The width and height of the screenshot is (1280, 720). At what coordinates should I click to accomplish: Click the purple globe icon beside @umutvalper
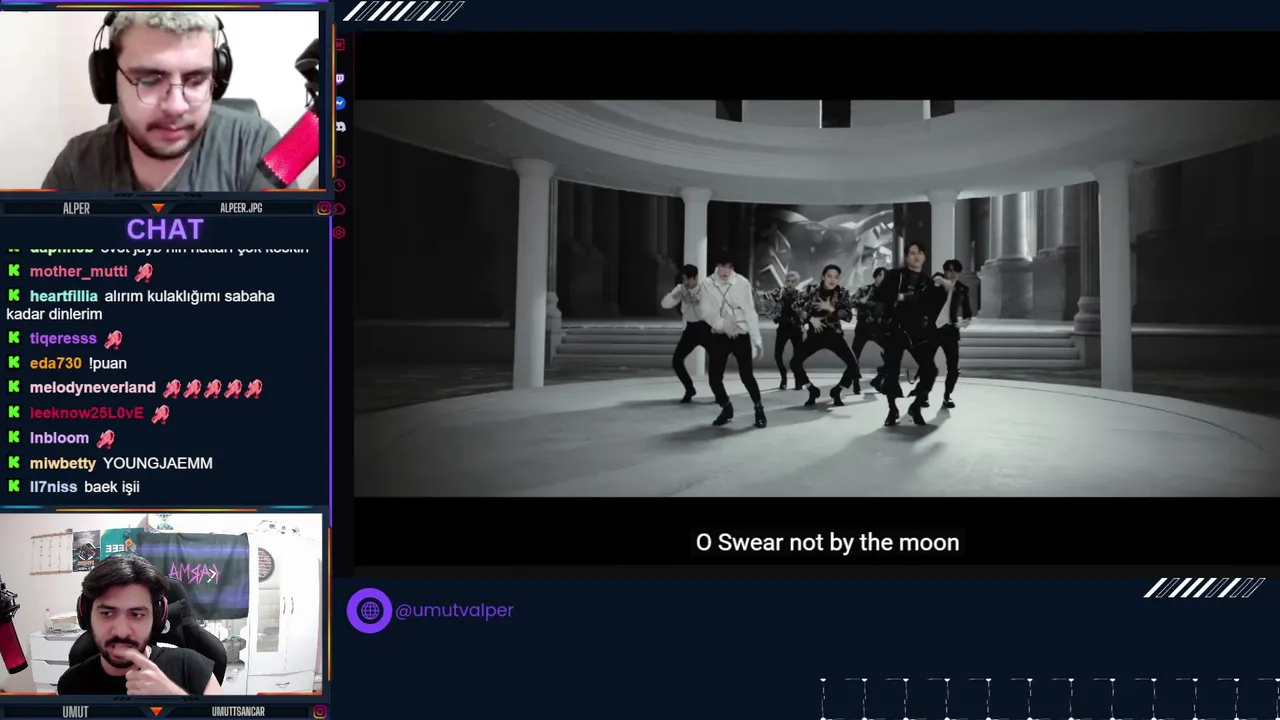tap(369, 610)
